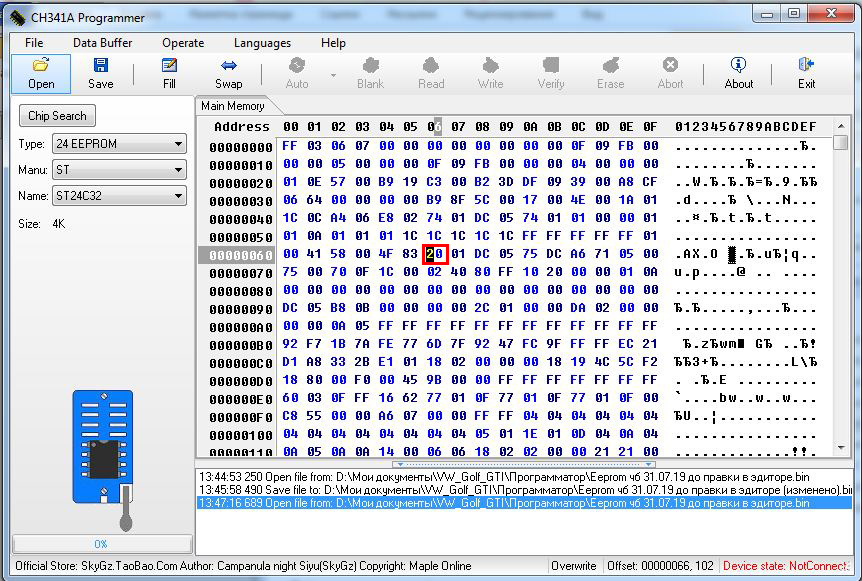Viewport: 862px width, 581px height.
Task: Click the ASCII column of row 00000060
Action: [745, 254]
